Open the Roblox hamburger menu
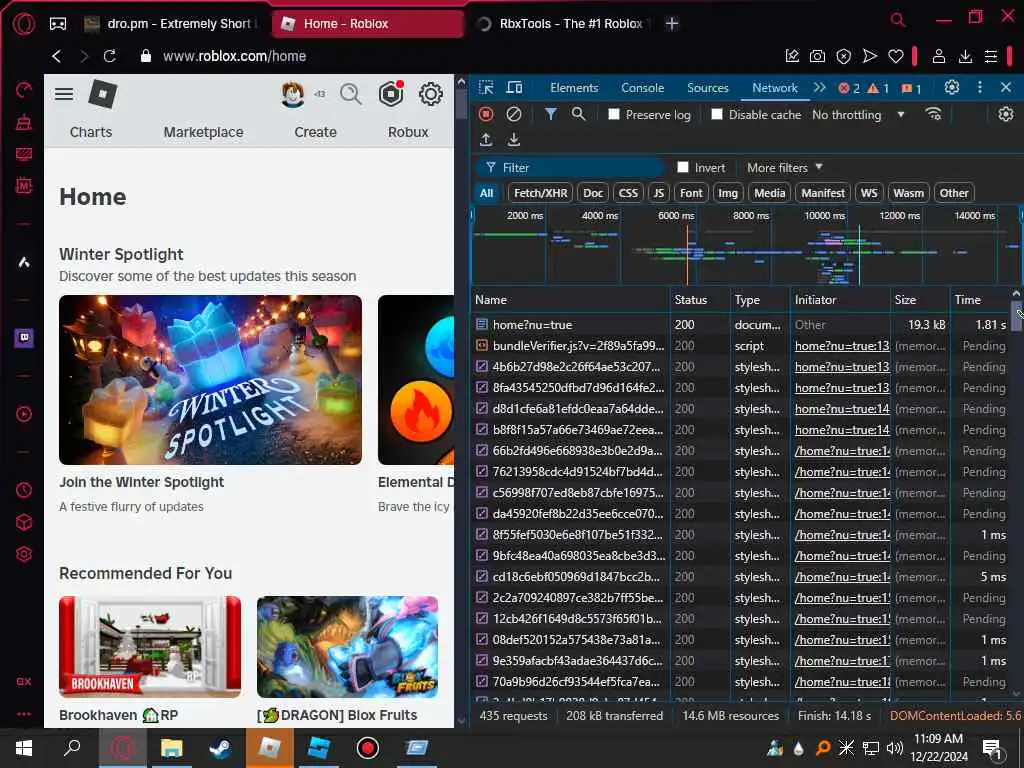Image resolution: width=1024 pixels, height=768 pixels. [x=64, y=94]
